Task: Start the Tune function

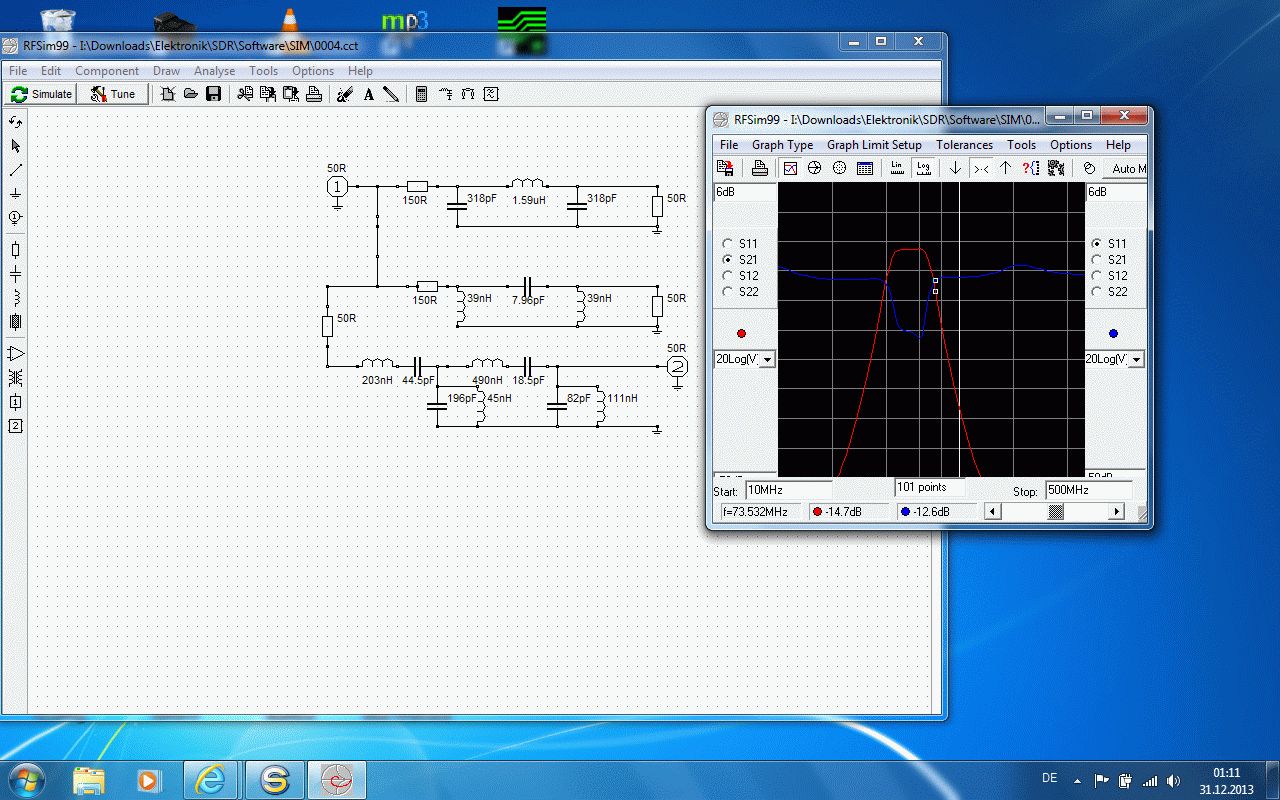Action: tap(113, 94)
